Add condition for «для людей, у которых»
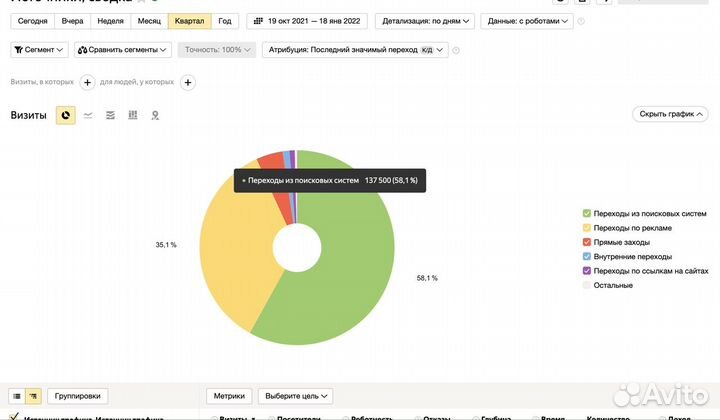The image size is (720, 420). [188, 83]
